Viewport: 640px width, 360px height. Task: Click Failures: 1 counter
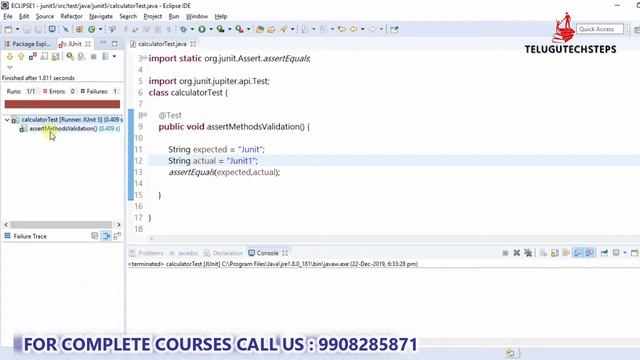[99, 91]
